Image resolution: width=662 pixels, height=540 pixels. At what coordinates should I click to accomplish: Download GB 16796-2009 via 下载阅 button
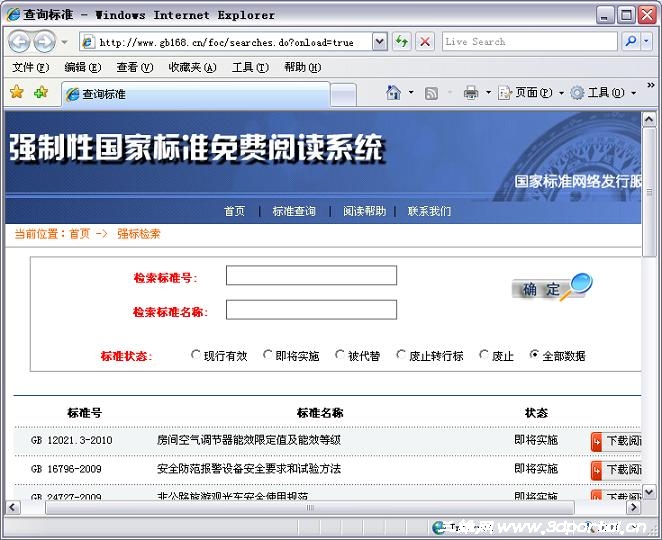tap(616, 469)
